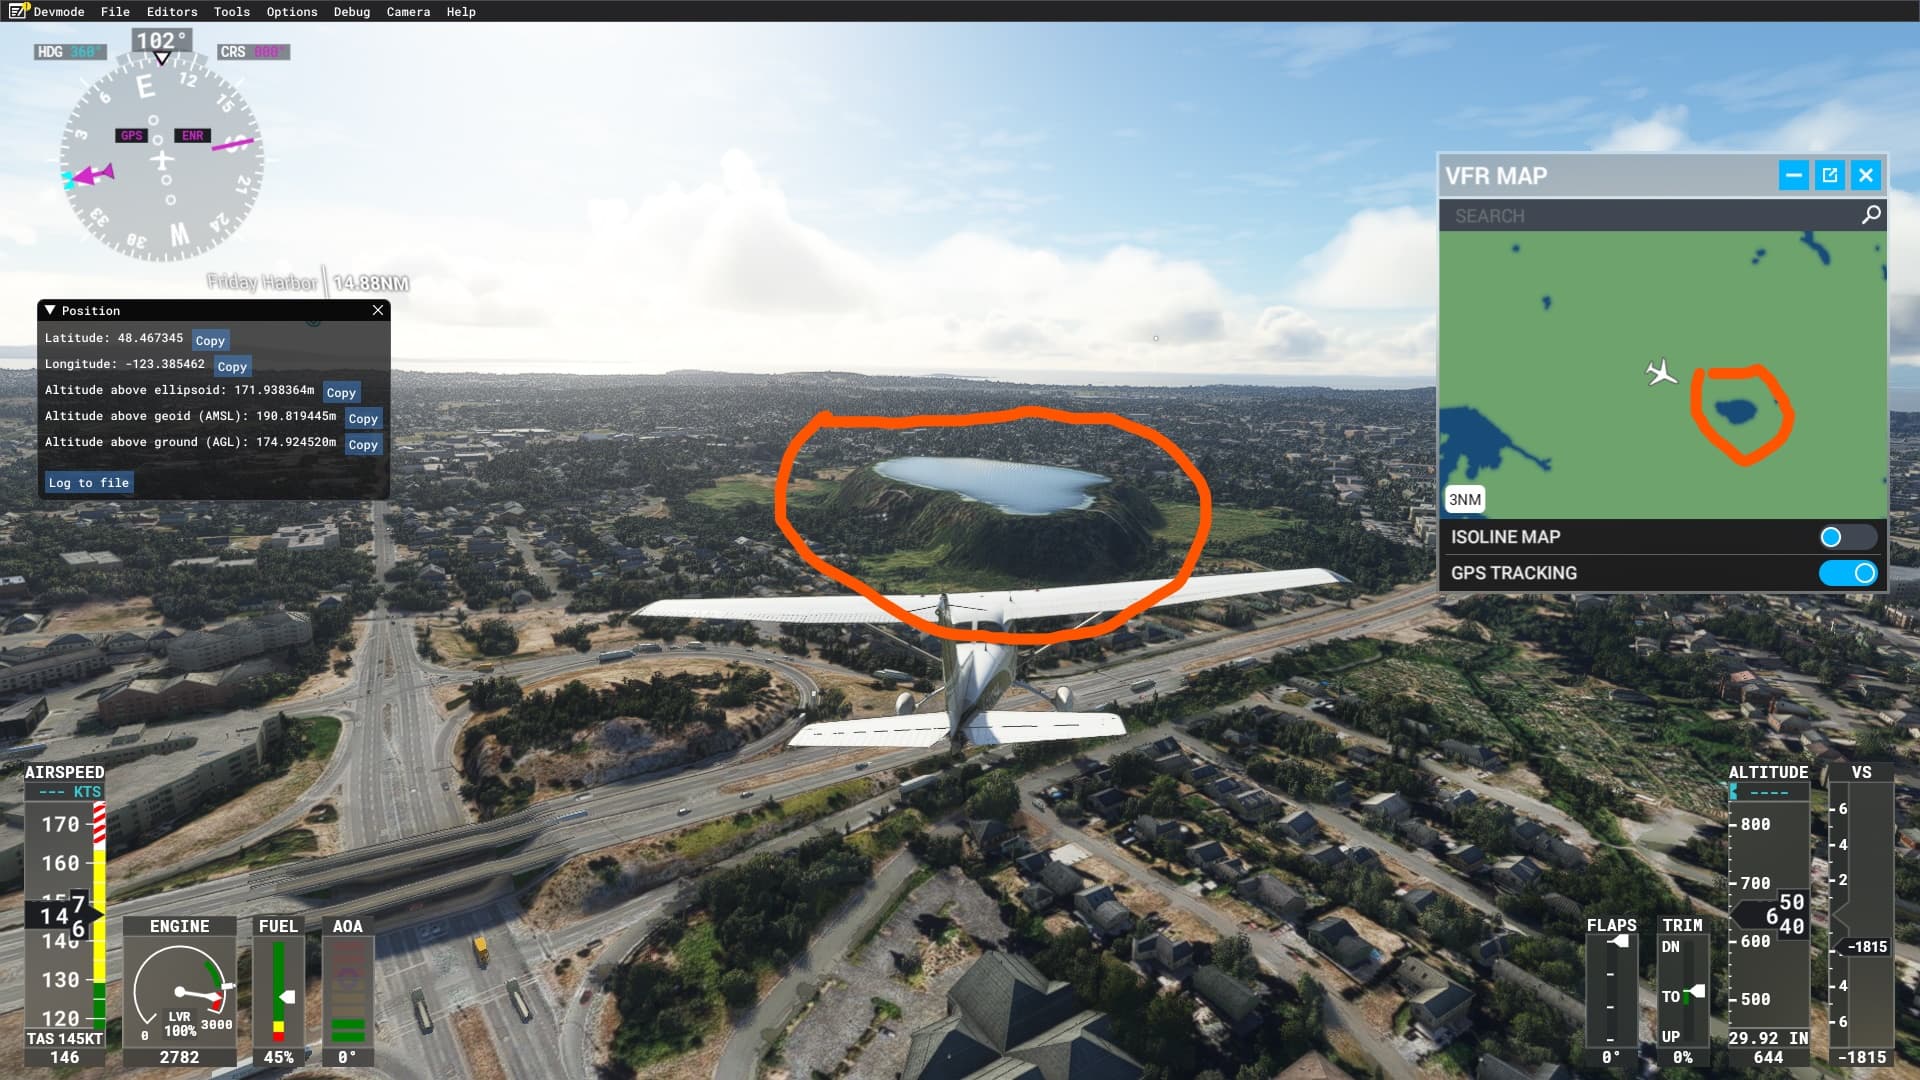Click the 3NM map scale badge
Viewport: 1920px width, 1080px height.
pyautogui.click(x=1465, y=499)
